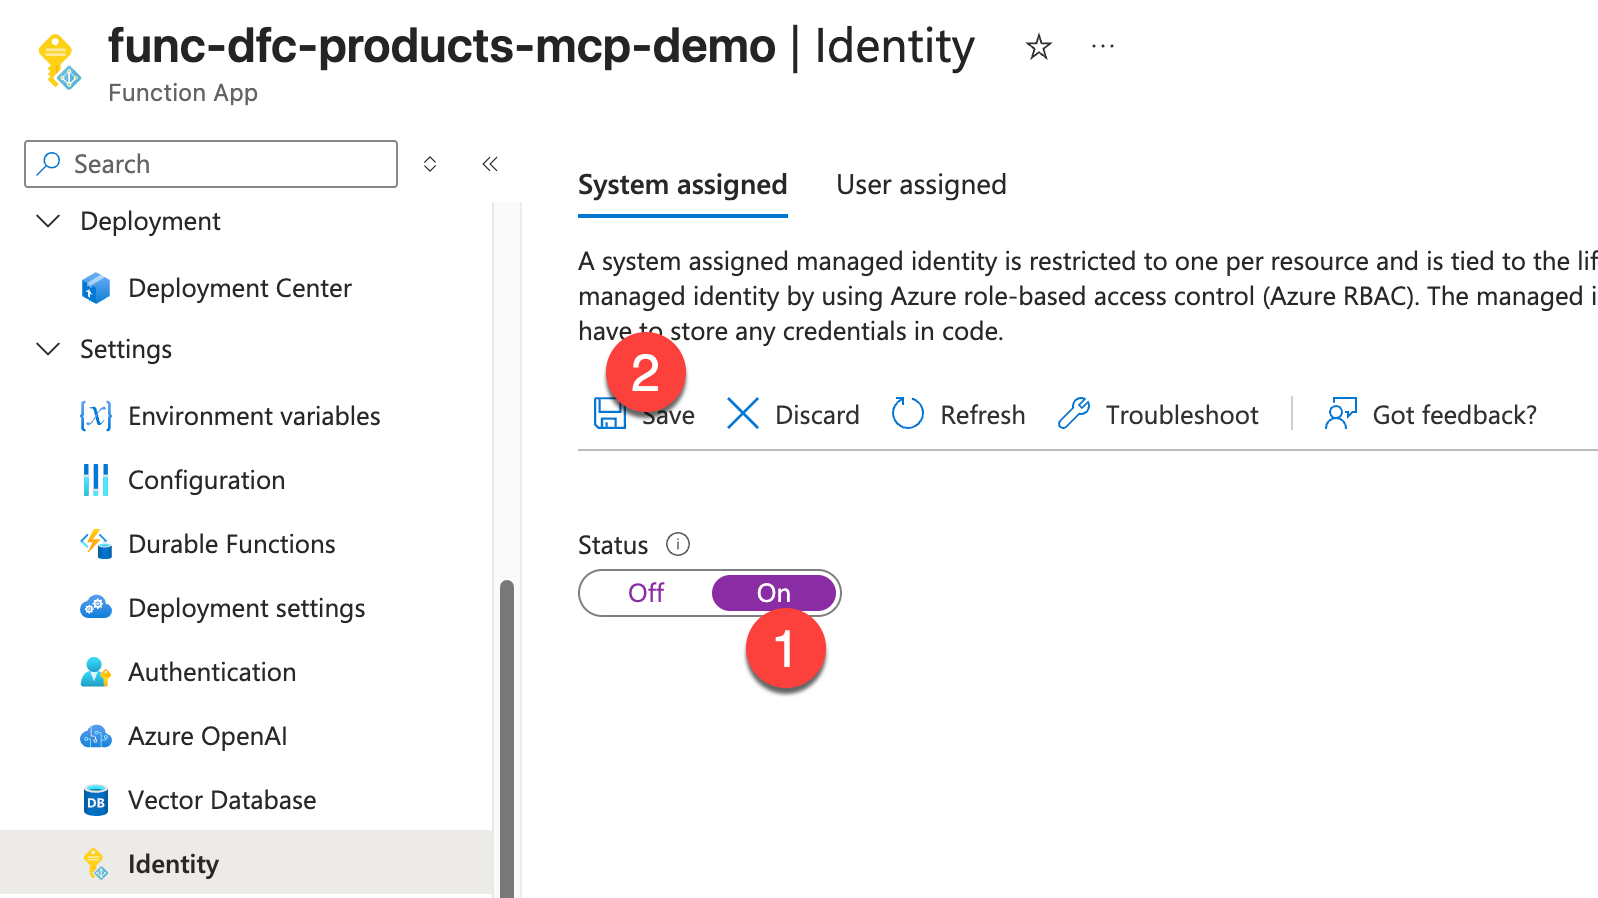The width and height of the screenshot is (1598, 898).
Task: Click the Durable Functions icon
Action: (x=96, y=544)
